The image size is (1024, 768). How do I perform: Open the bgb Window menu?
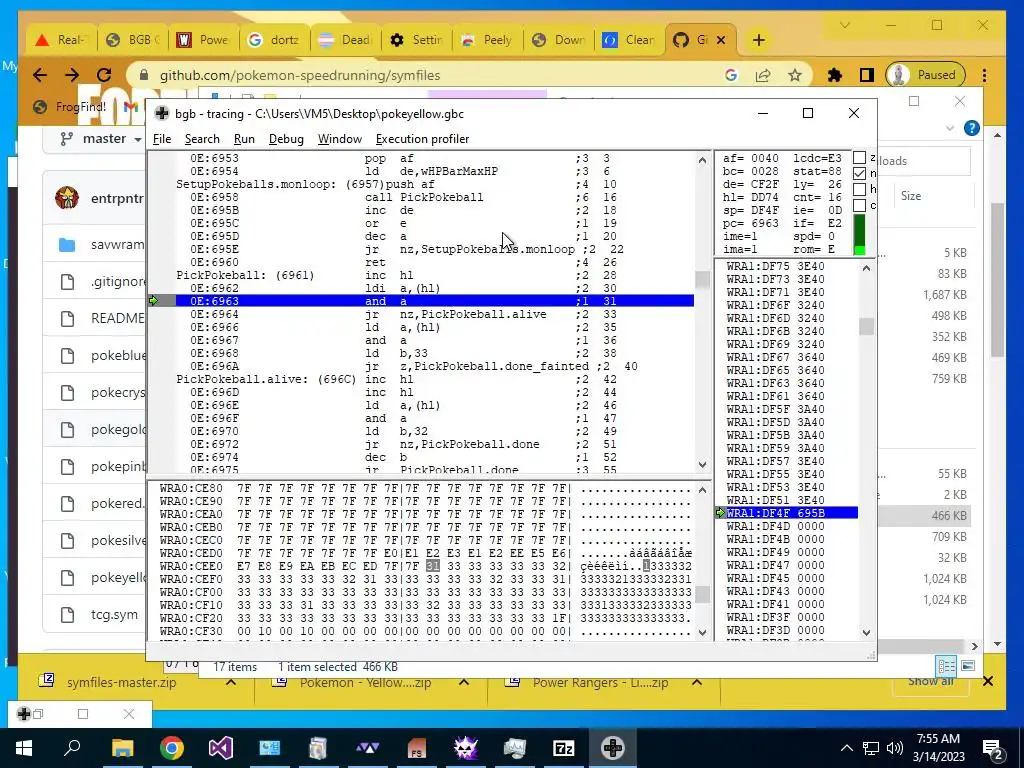(x=340, y=139)
